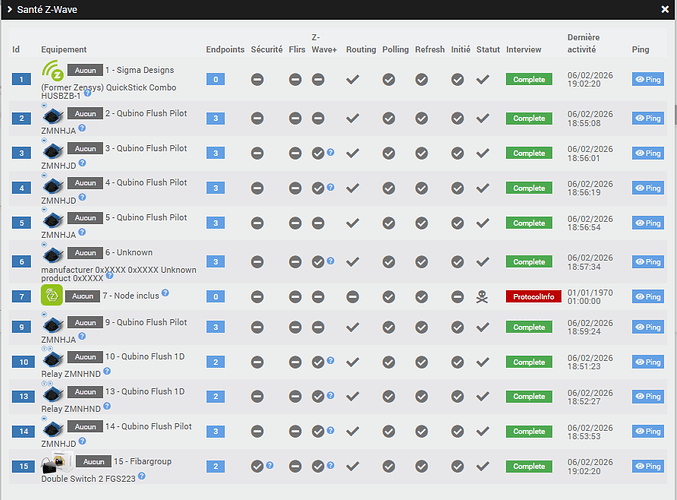Click the Routing minus icon for node 7

tap(353, 297)
